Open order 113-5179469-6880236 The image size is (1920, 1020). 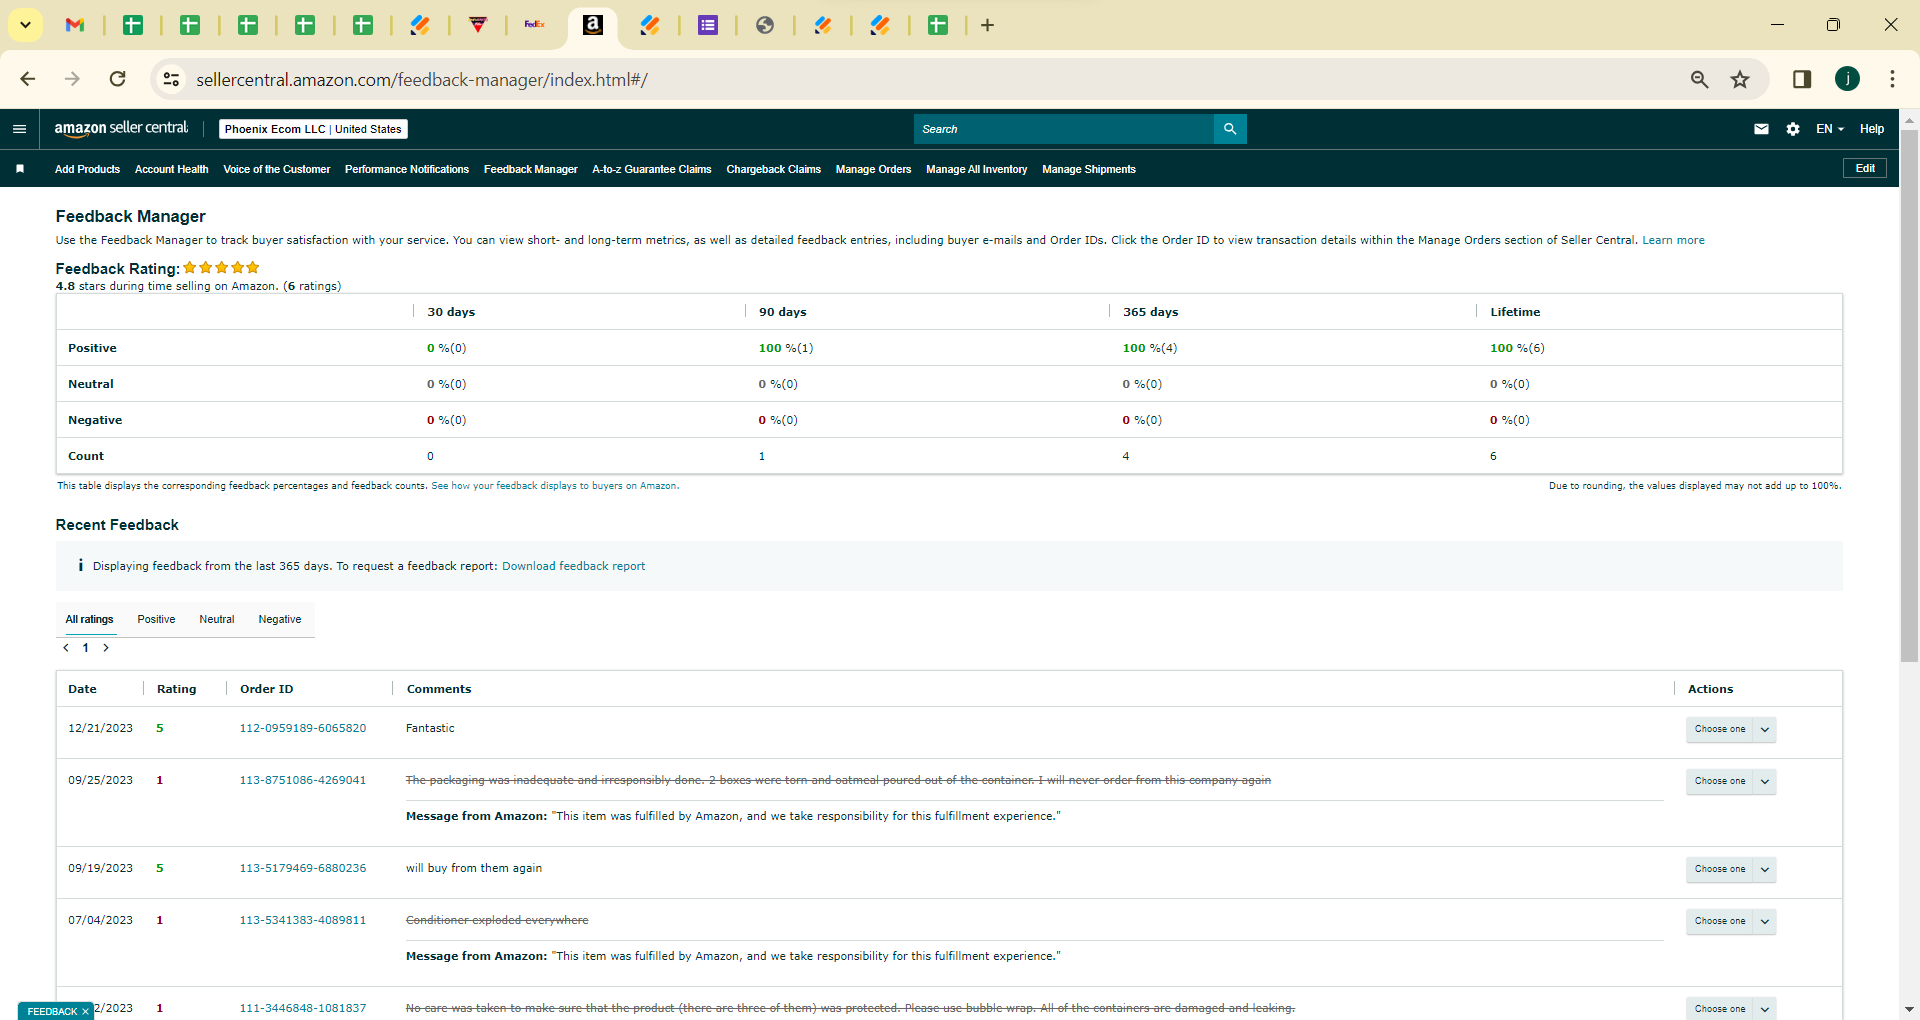coord(303,868)
